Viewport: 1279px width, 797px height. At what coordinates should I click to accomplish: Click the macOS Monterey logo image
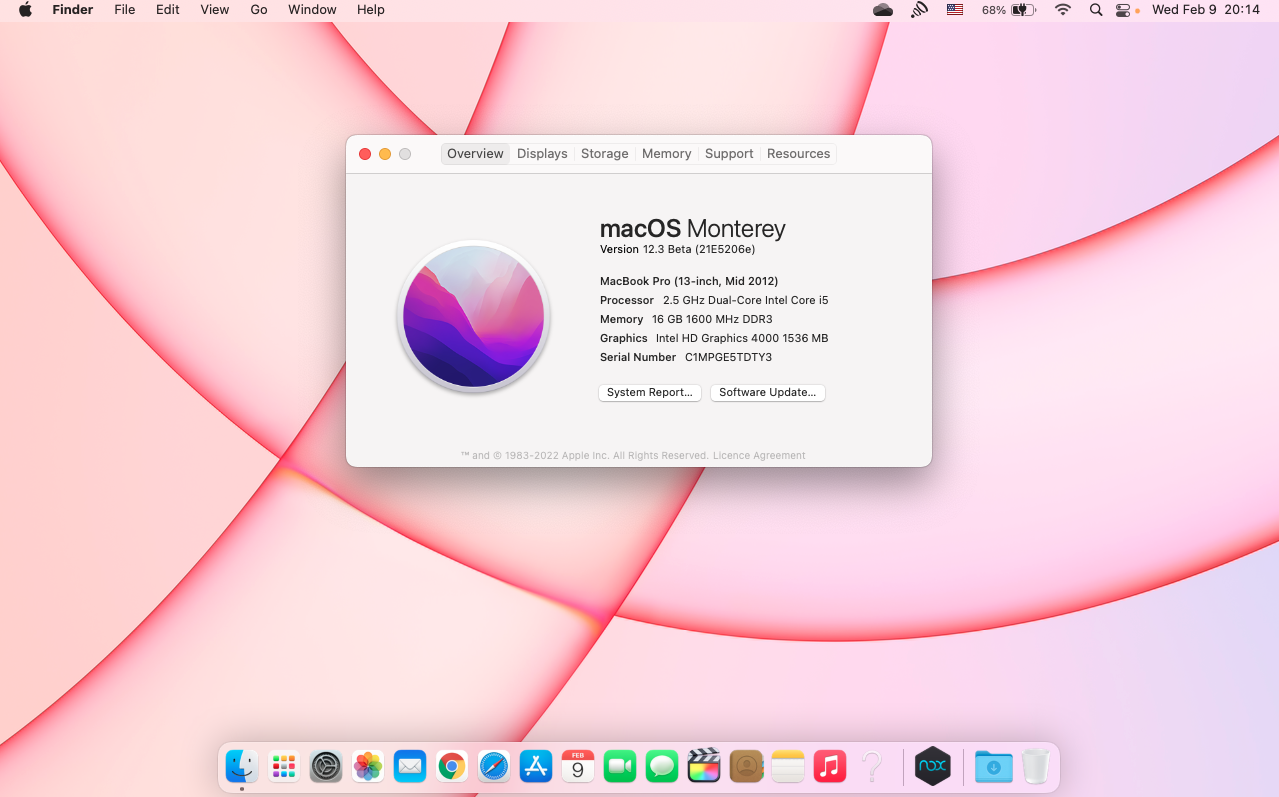click(474, 316)
